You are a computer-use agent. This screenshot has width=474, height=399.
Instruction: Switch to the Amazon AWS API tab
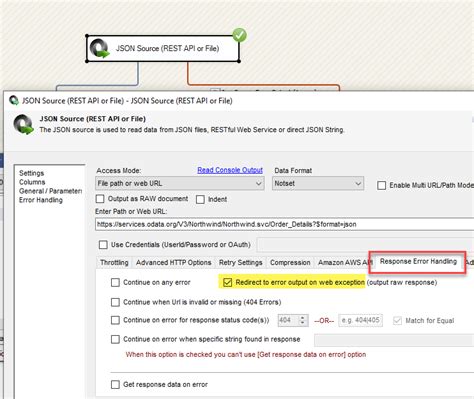(344, 263)
